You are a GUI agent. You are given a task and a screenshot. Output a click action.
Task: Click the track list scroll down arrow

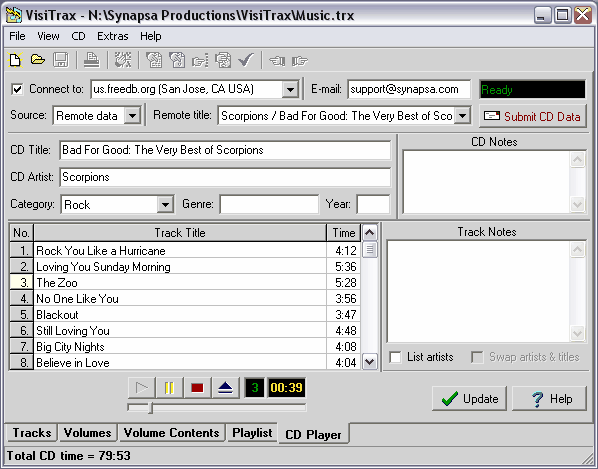point(370,361)
